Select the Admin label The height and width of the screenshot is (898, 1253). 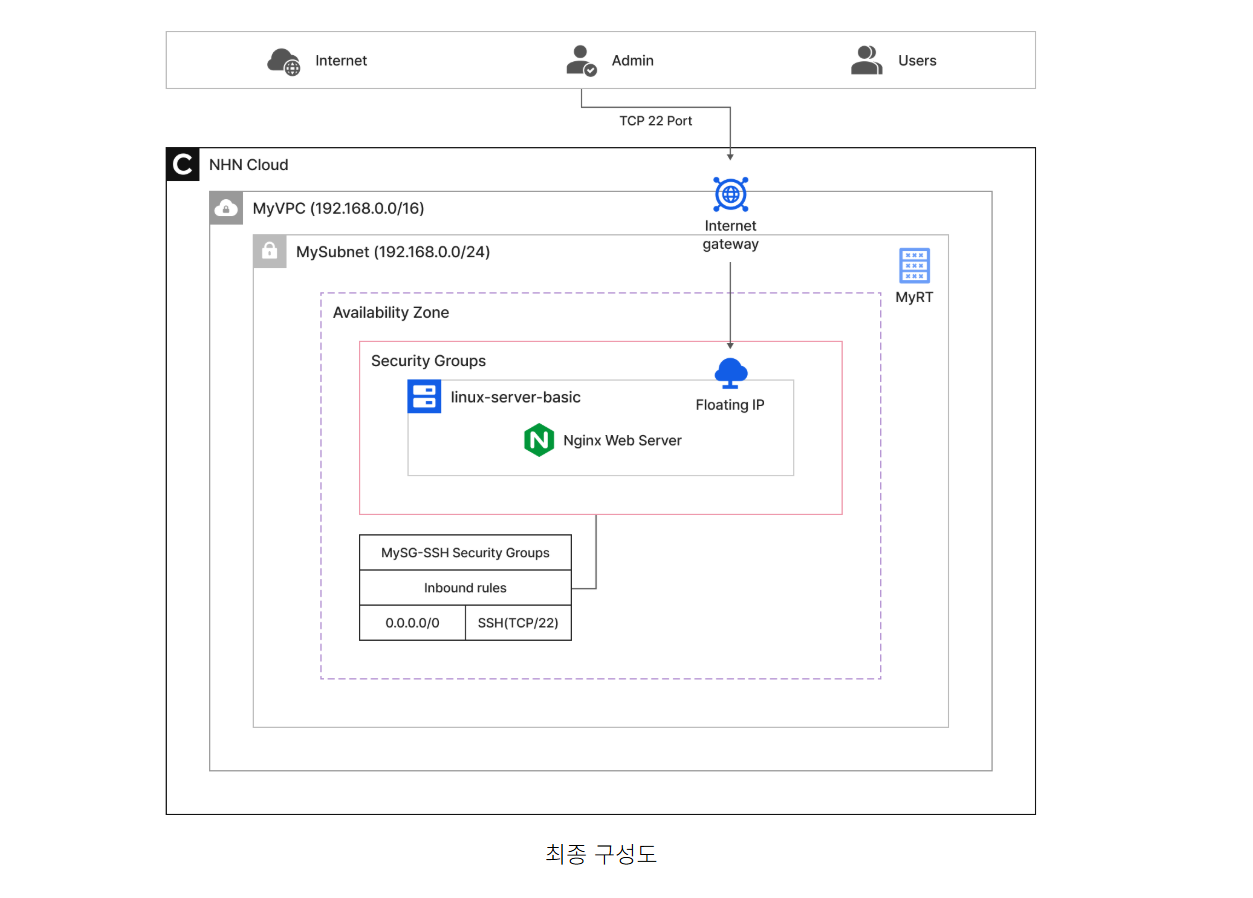click(633, 61)
